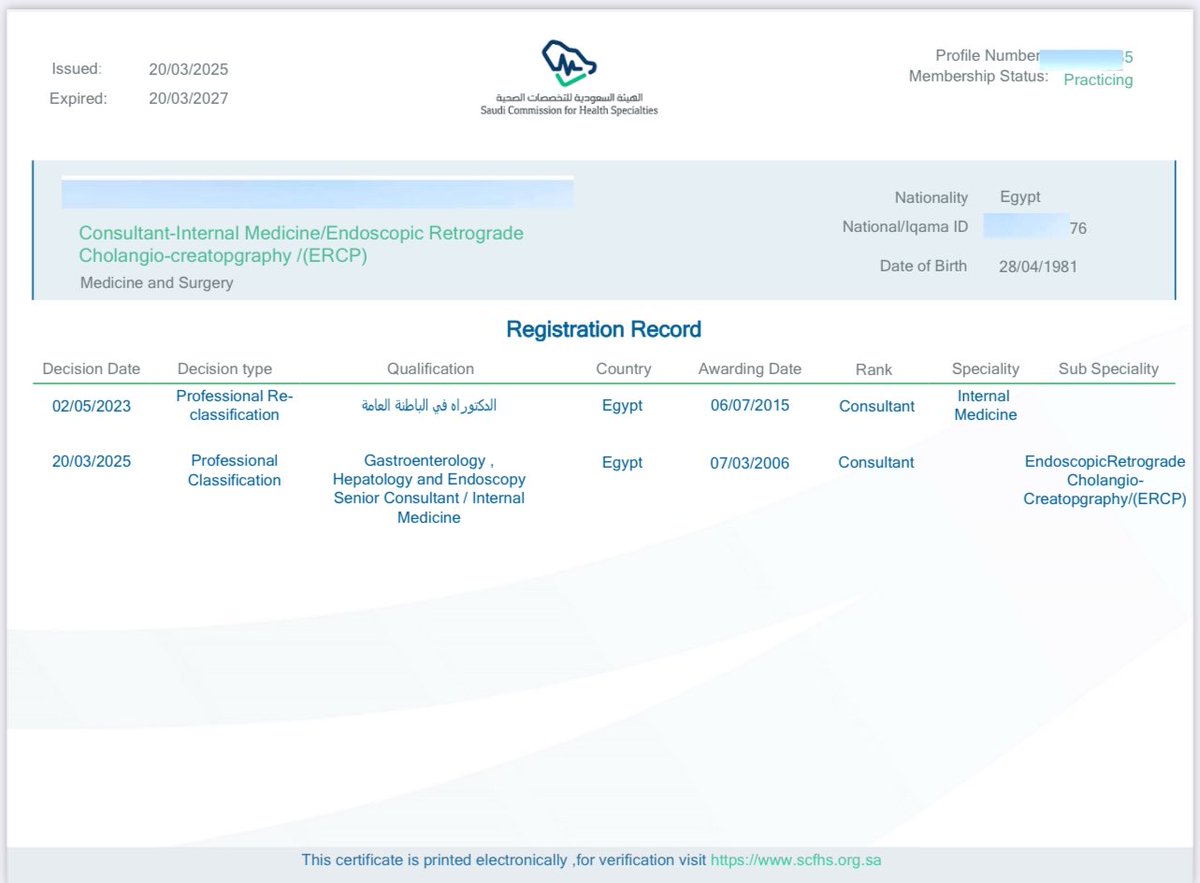Select the Decision type column header
The width and height of the screenshot is (1200, 883).
click(x=224, y=369)
